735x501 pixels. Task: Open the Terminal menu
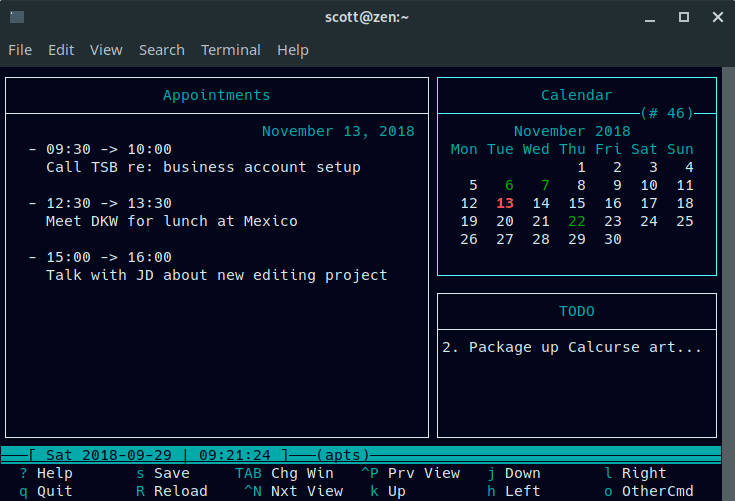(x=230, y=50)
